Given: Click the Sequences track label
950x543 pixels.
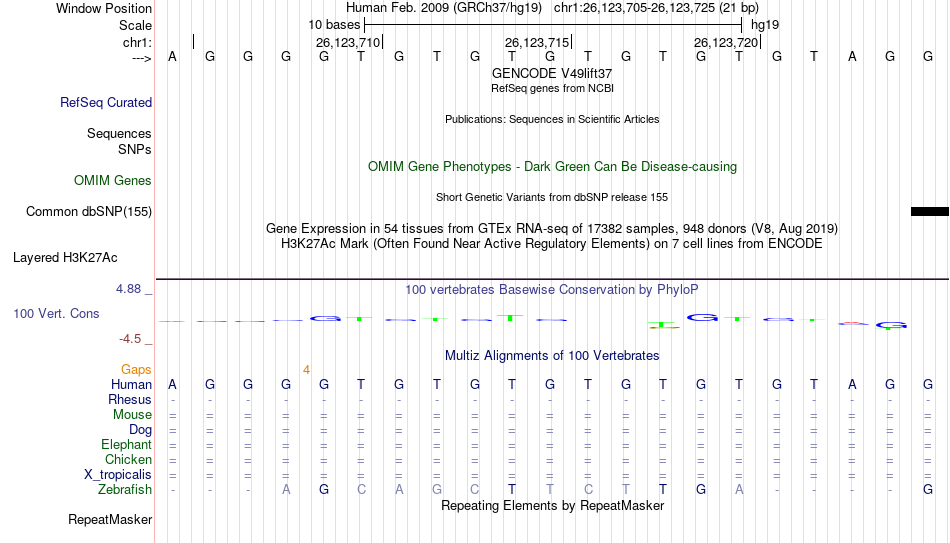Looking at the screenshot, I should 119,133.
